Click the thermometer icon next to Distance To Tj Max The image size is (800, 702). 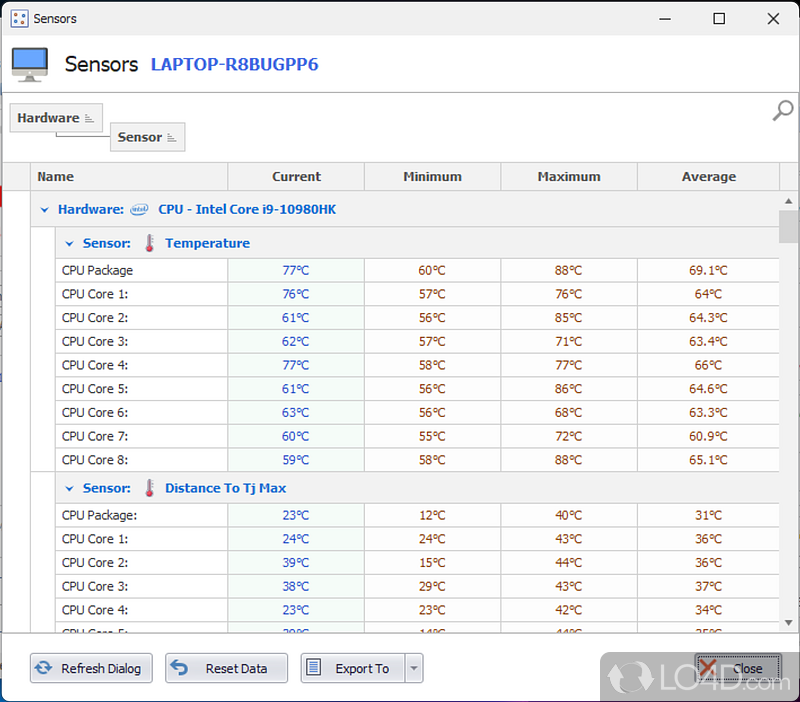coord(150,488)
